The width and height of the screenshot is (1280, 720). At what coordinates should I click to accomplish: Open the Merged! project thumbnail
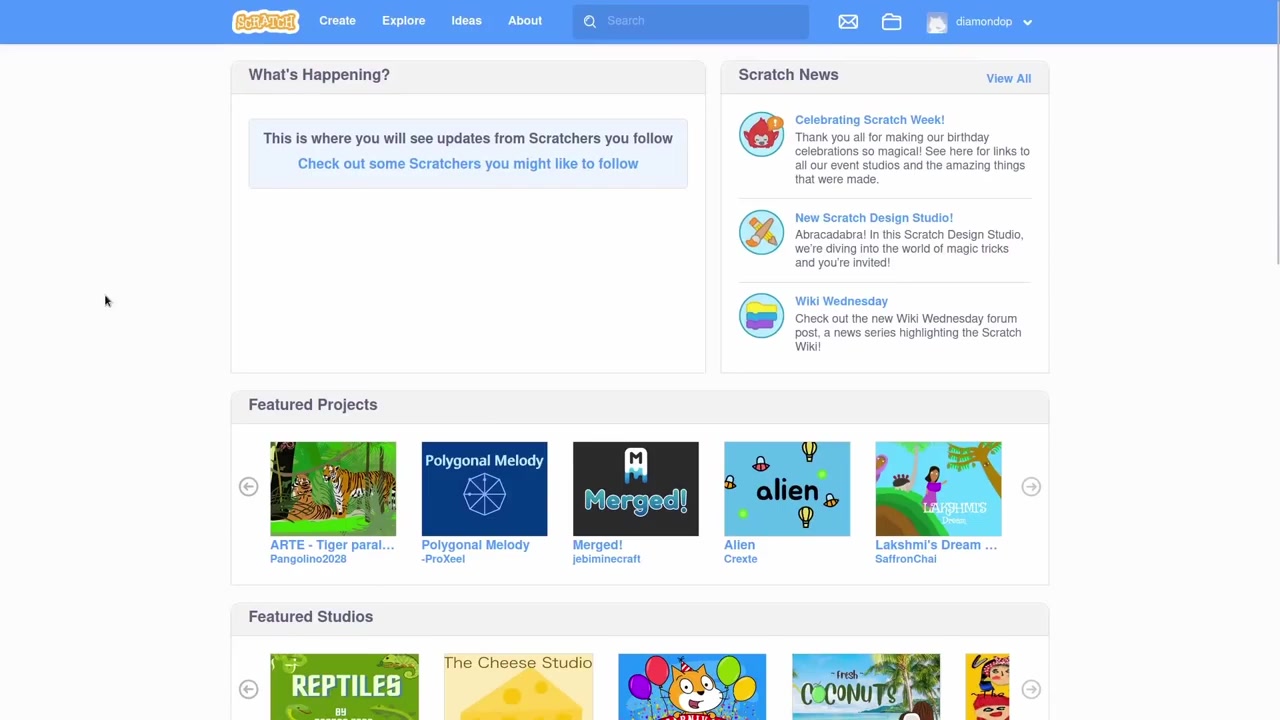click(x=636, y=489)
